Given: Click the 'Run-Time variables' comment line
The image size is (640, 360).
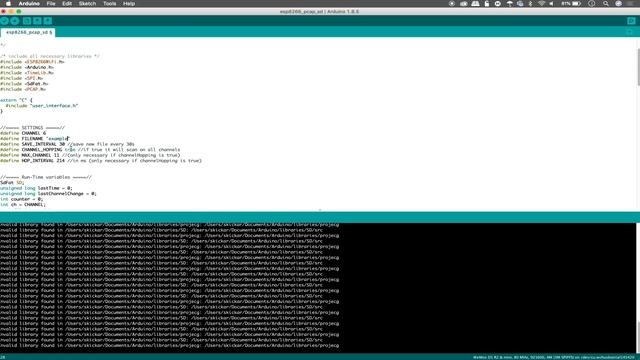Looking at the screenshot, I should tap(46, 177).
